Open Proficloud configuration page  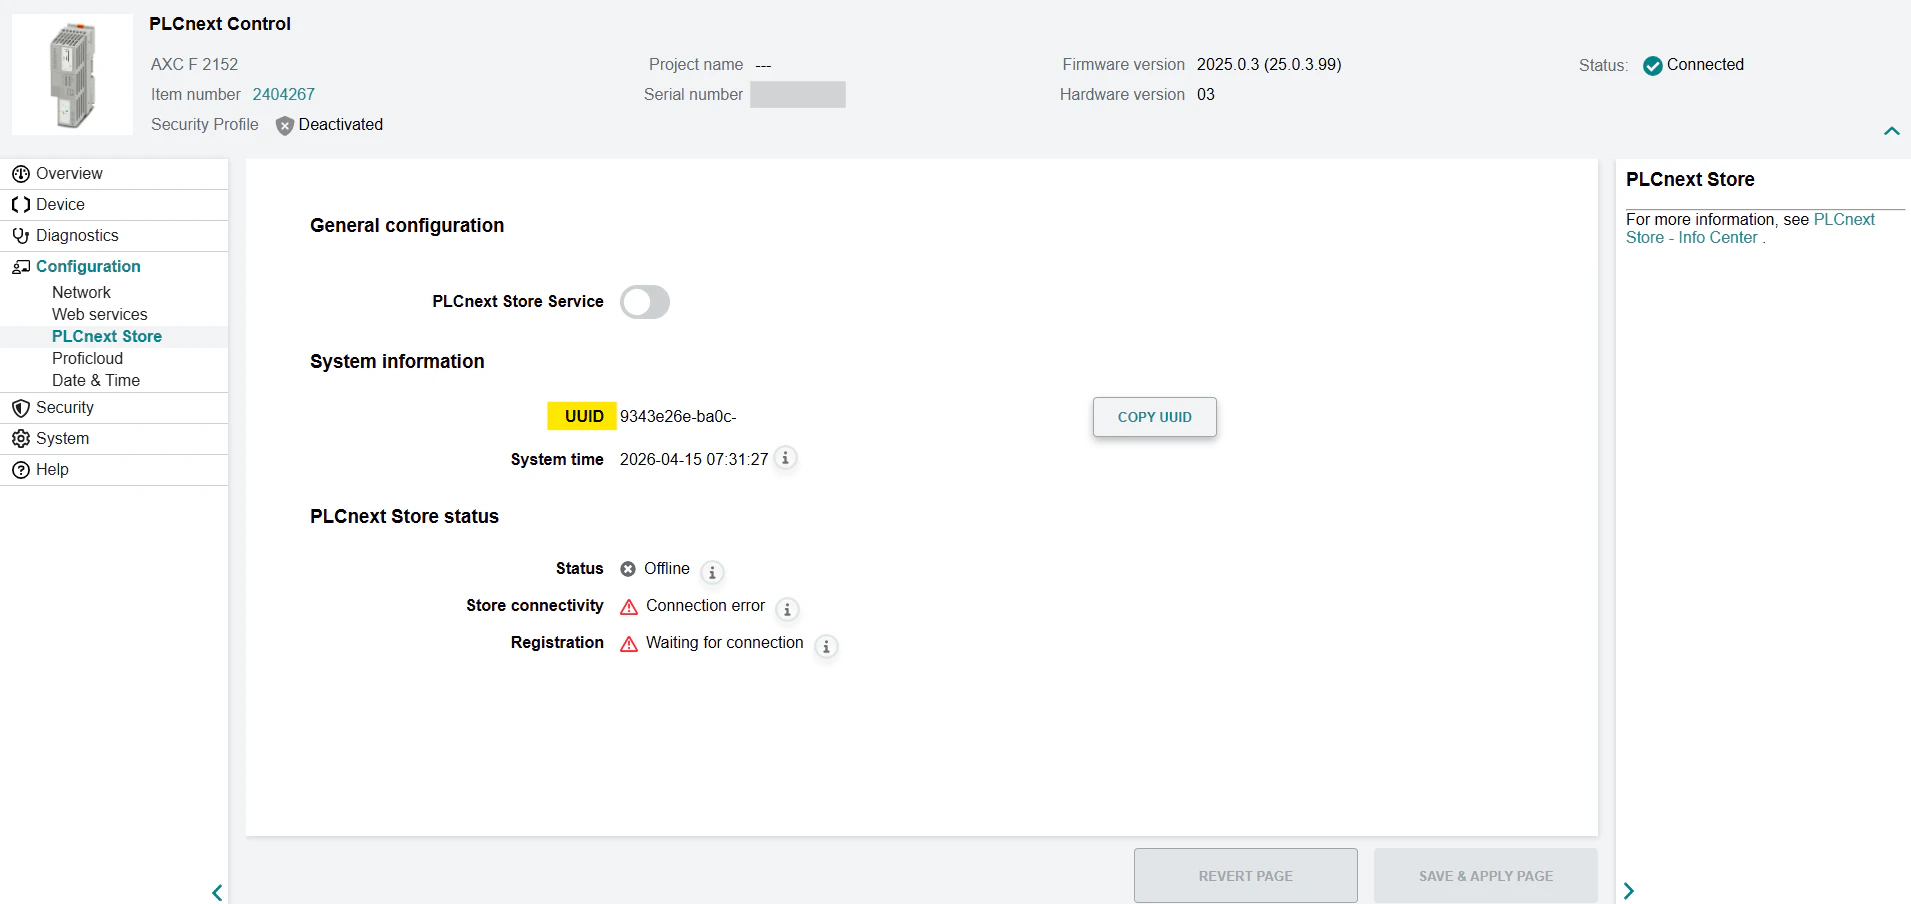(x=114, y=359)
